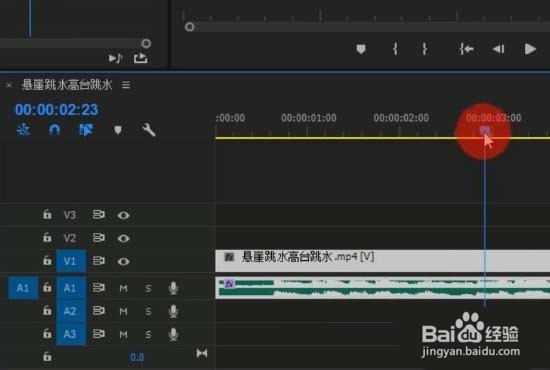Hide the V1 track output

click(123, 262)
